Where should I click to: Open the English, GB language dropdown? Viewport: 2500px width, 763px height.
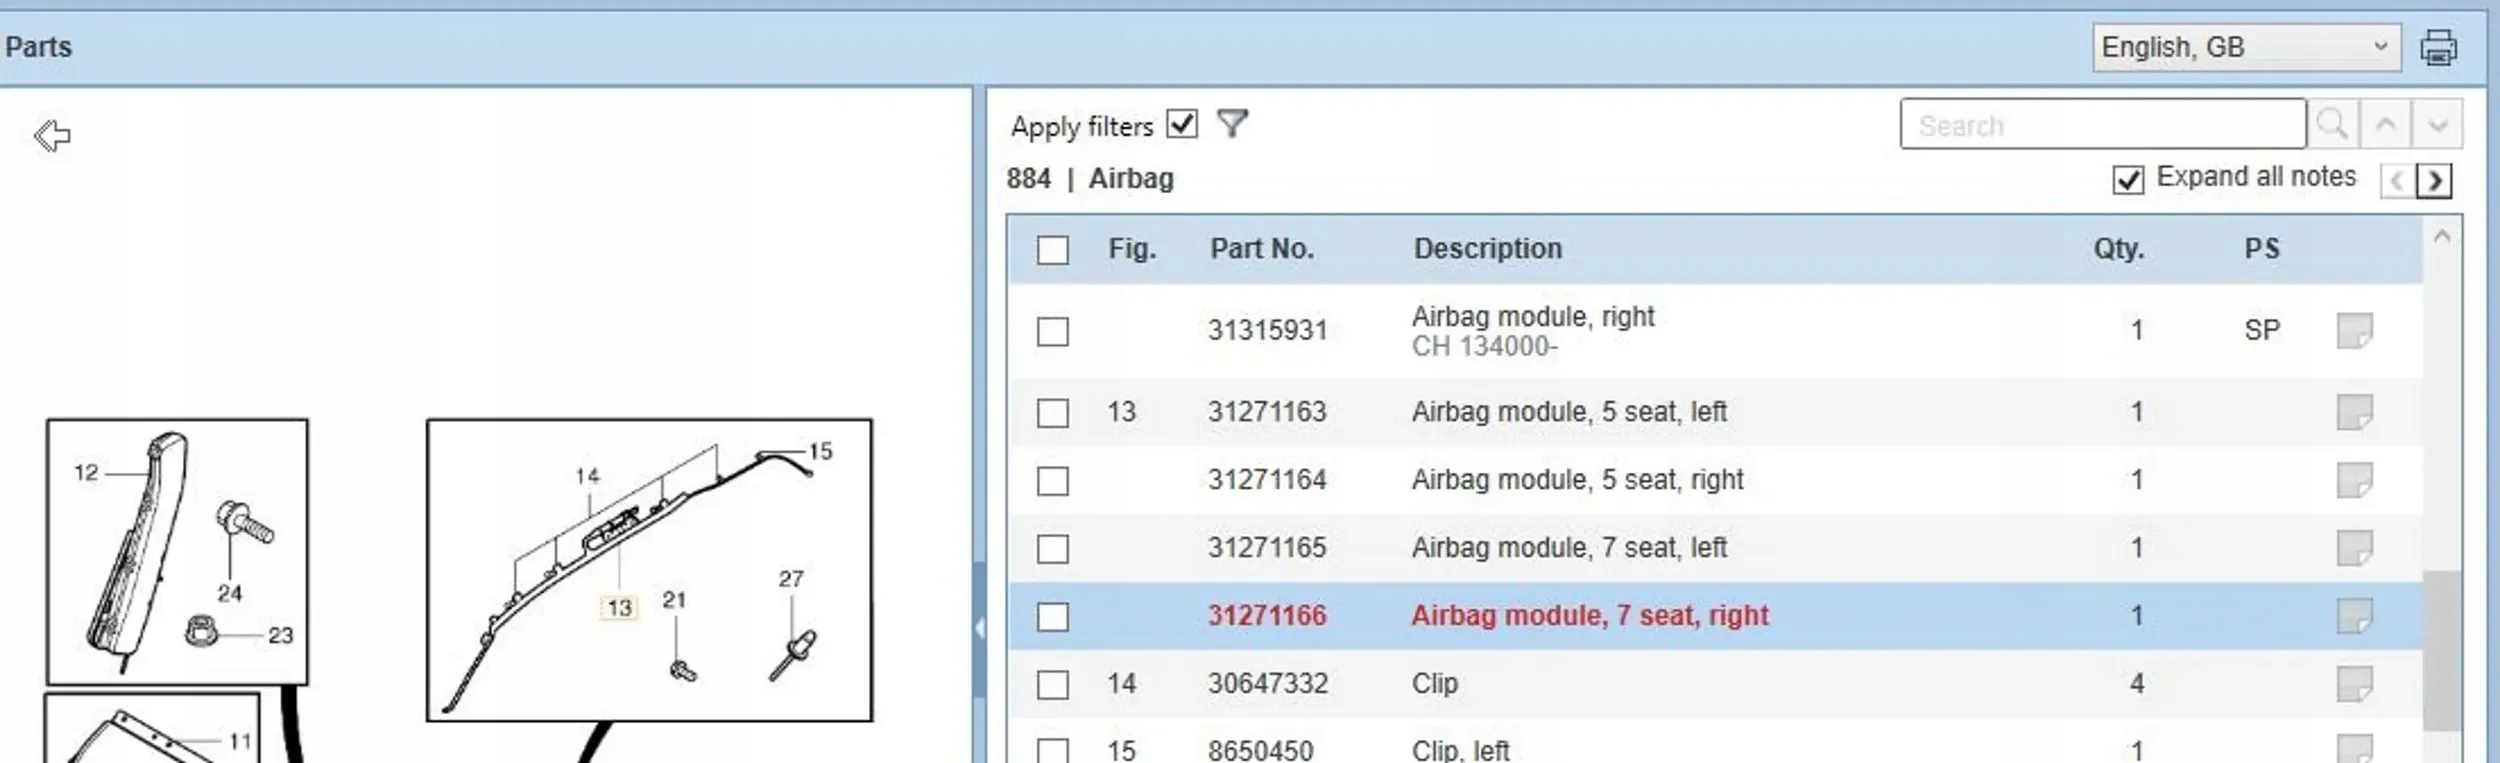(2245, 47)
